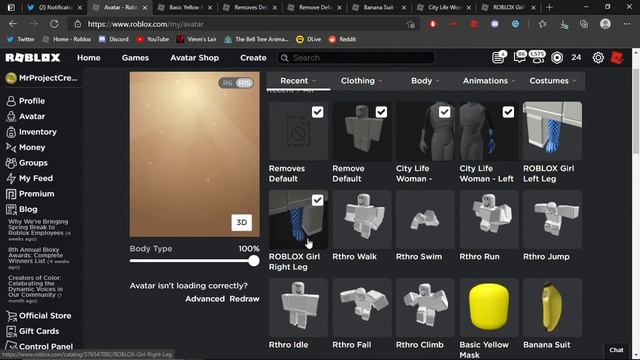Open the YouTube bookmark

pos(153,39)
